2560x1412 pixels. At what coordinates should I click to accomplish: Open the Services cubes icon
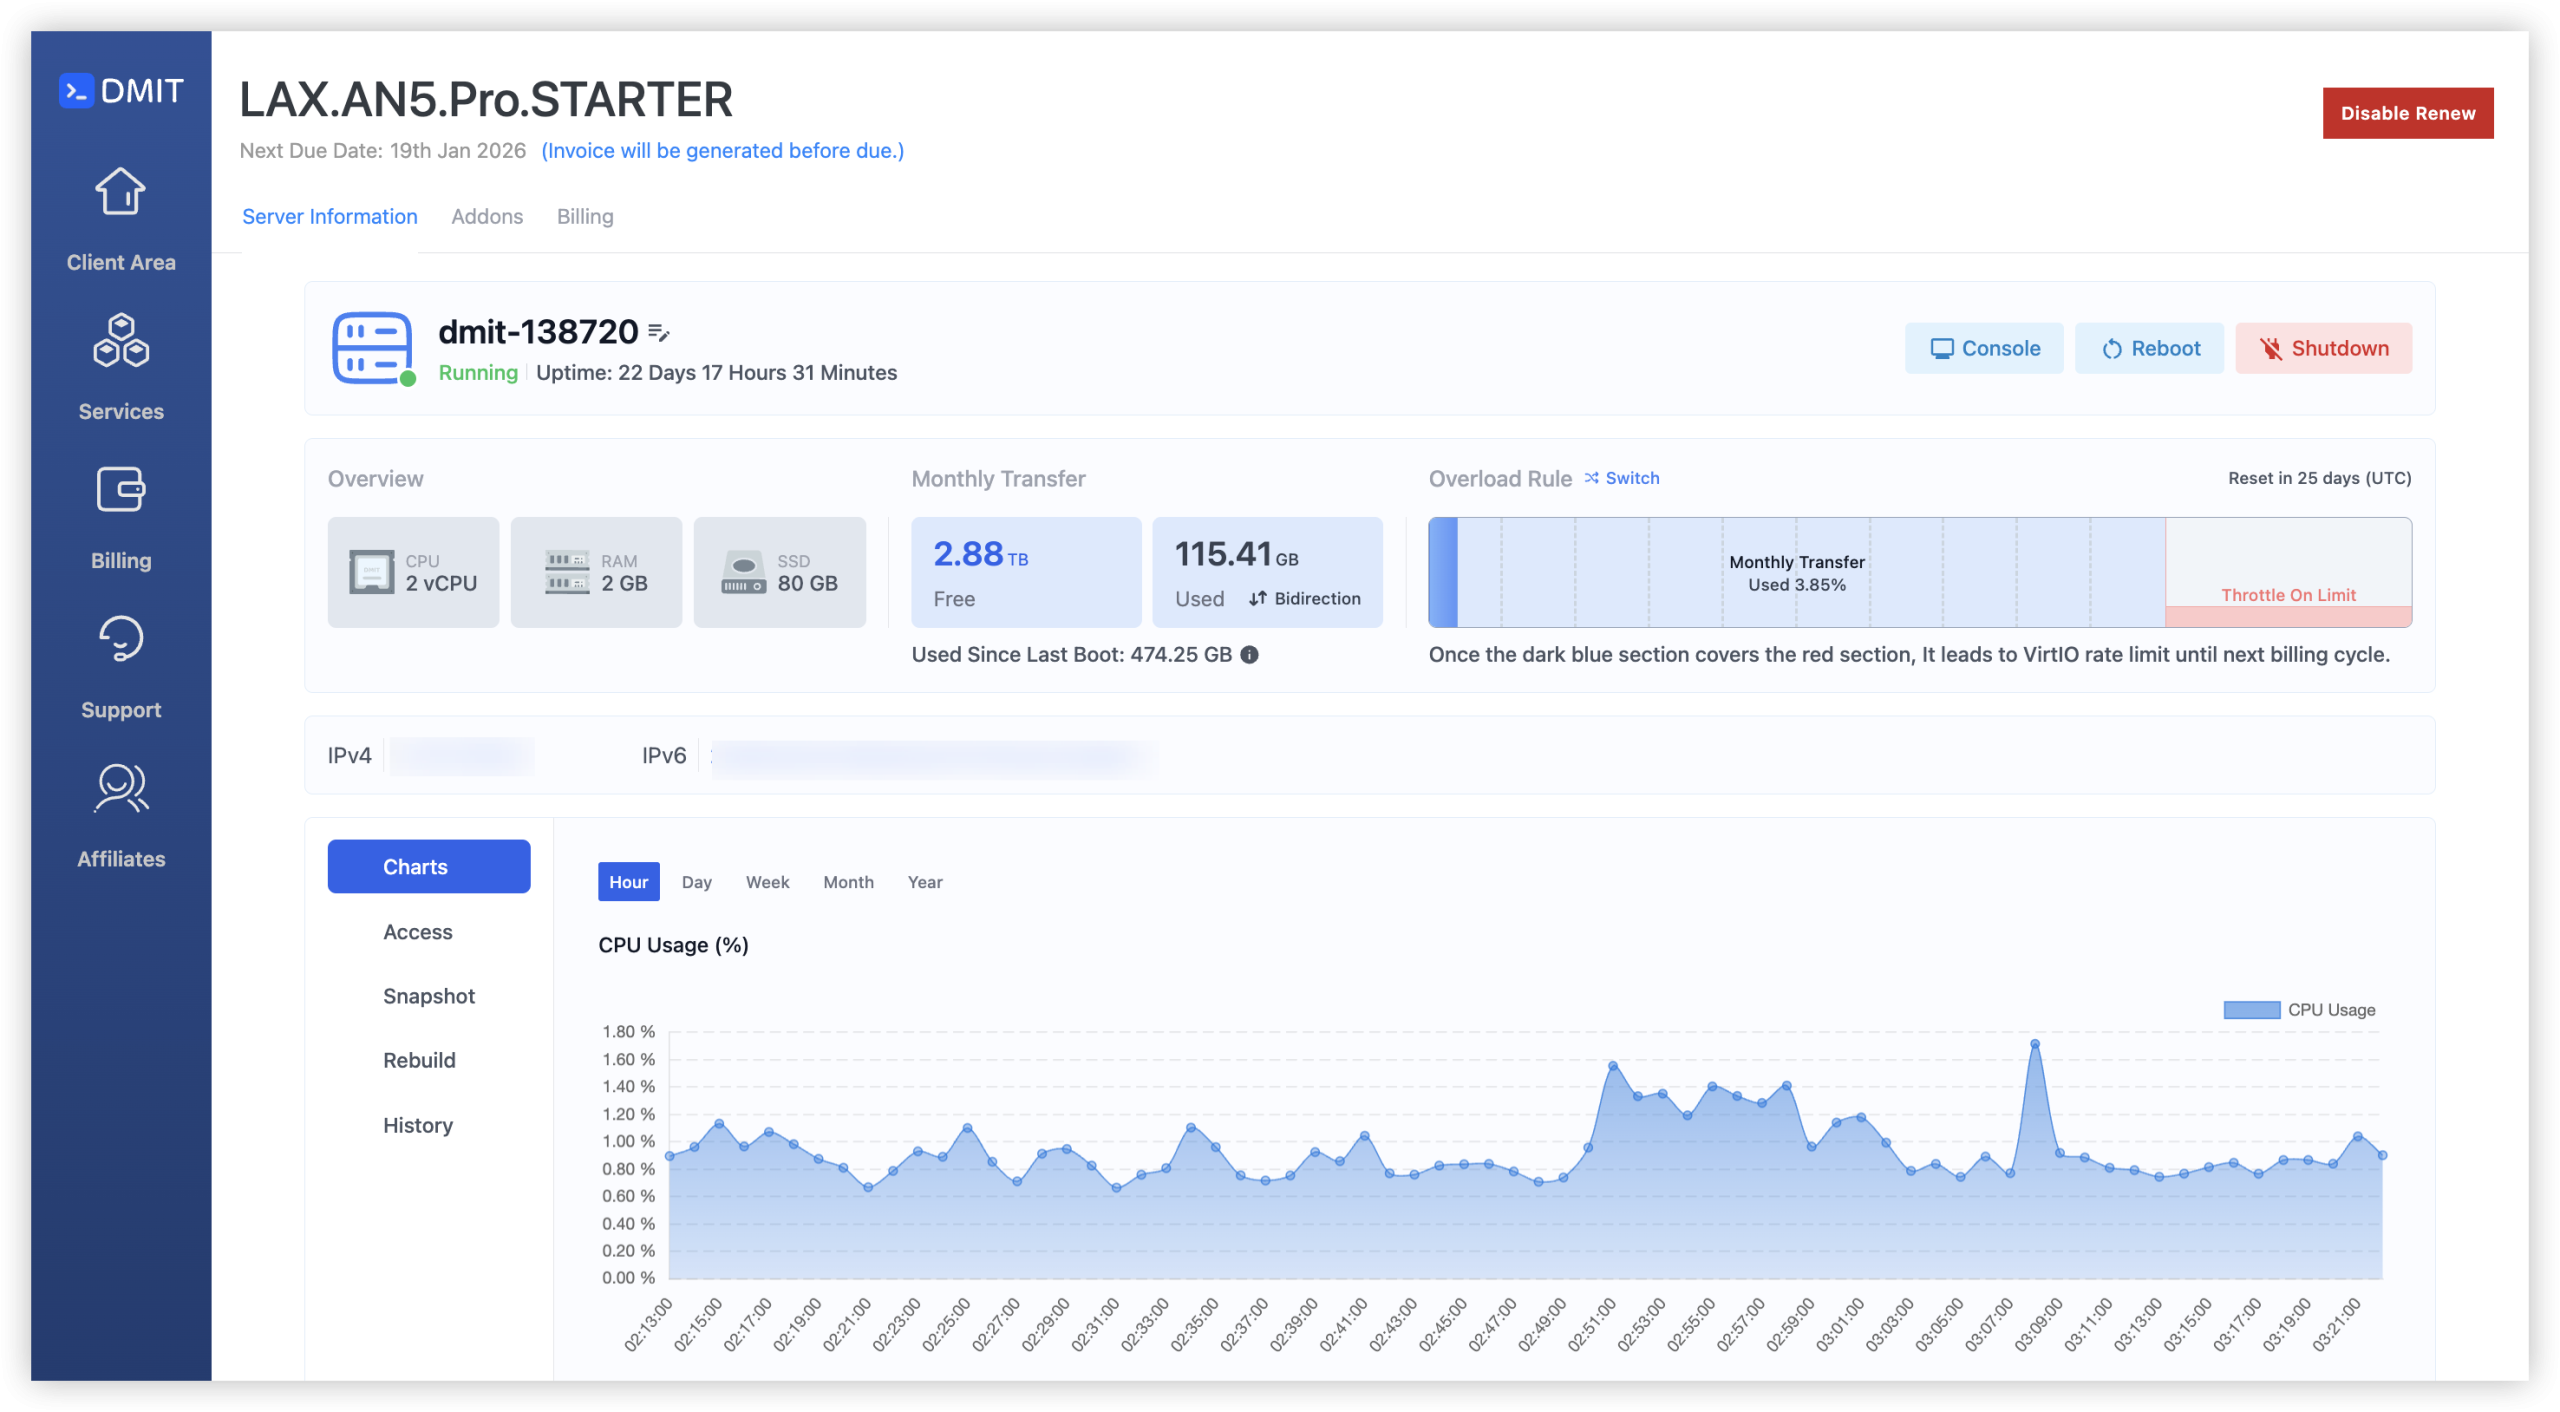click(x=121, y=341)
